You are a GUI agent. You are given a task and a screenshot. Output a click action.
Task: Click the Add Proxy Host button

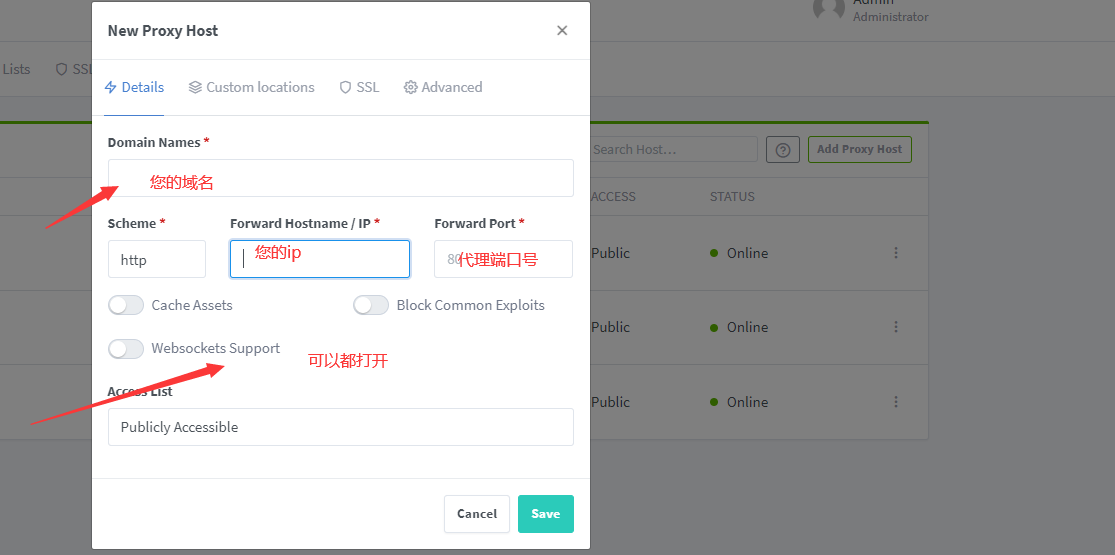[x=859, y=150]
